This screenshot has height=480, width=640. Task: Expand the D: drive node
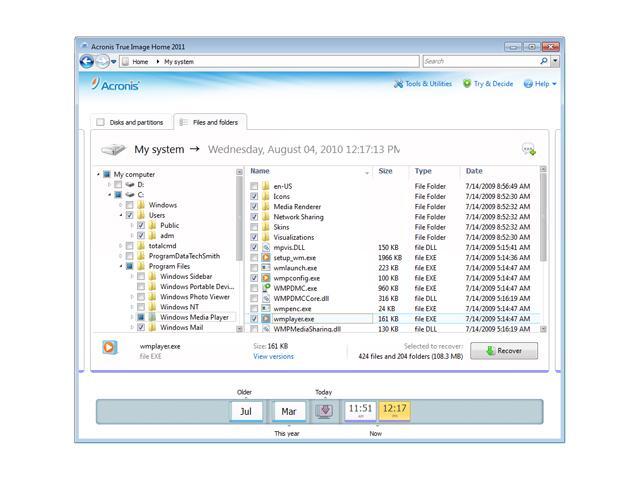109,184
